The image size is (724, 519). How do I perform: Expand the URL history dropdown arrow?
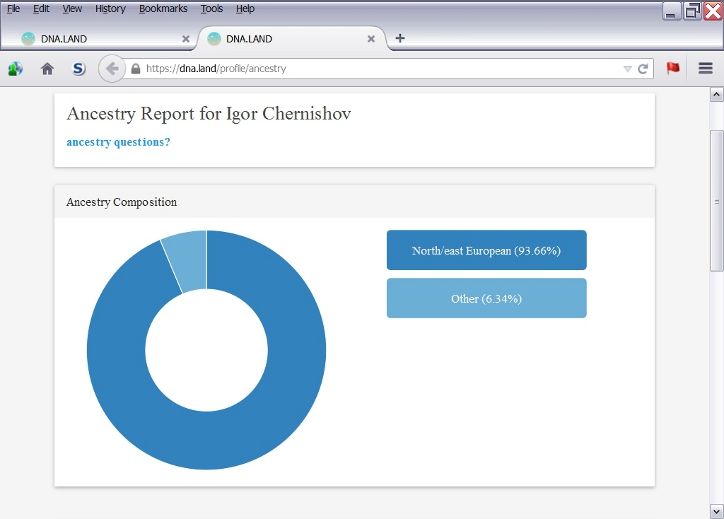tap(627, 69)
